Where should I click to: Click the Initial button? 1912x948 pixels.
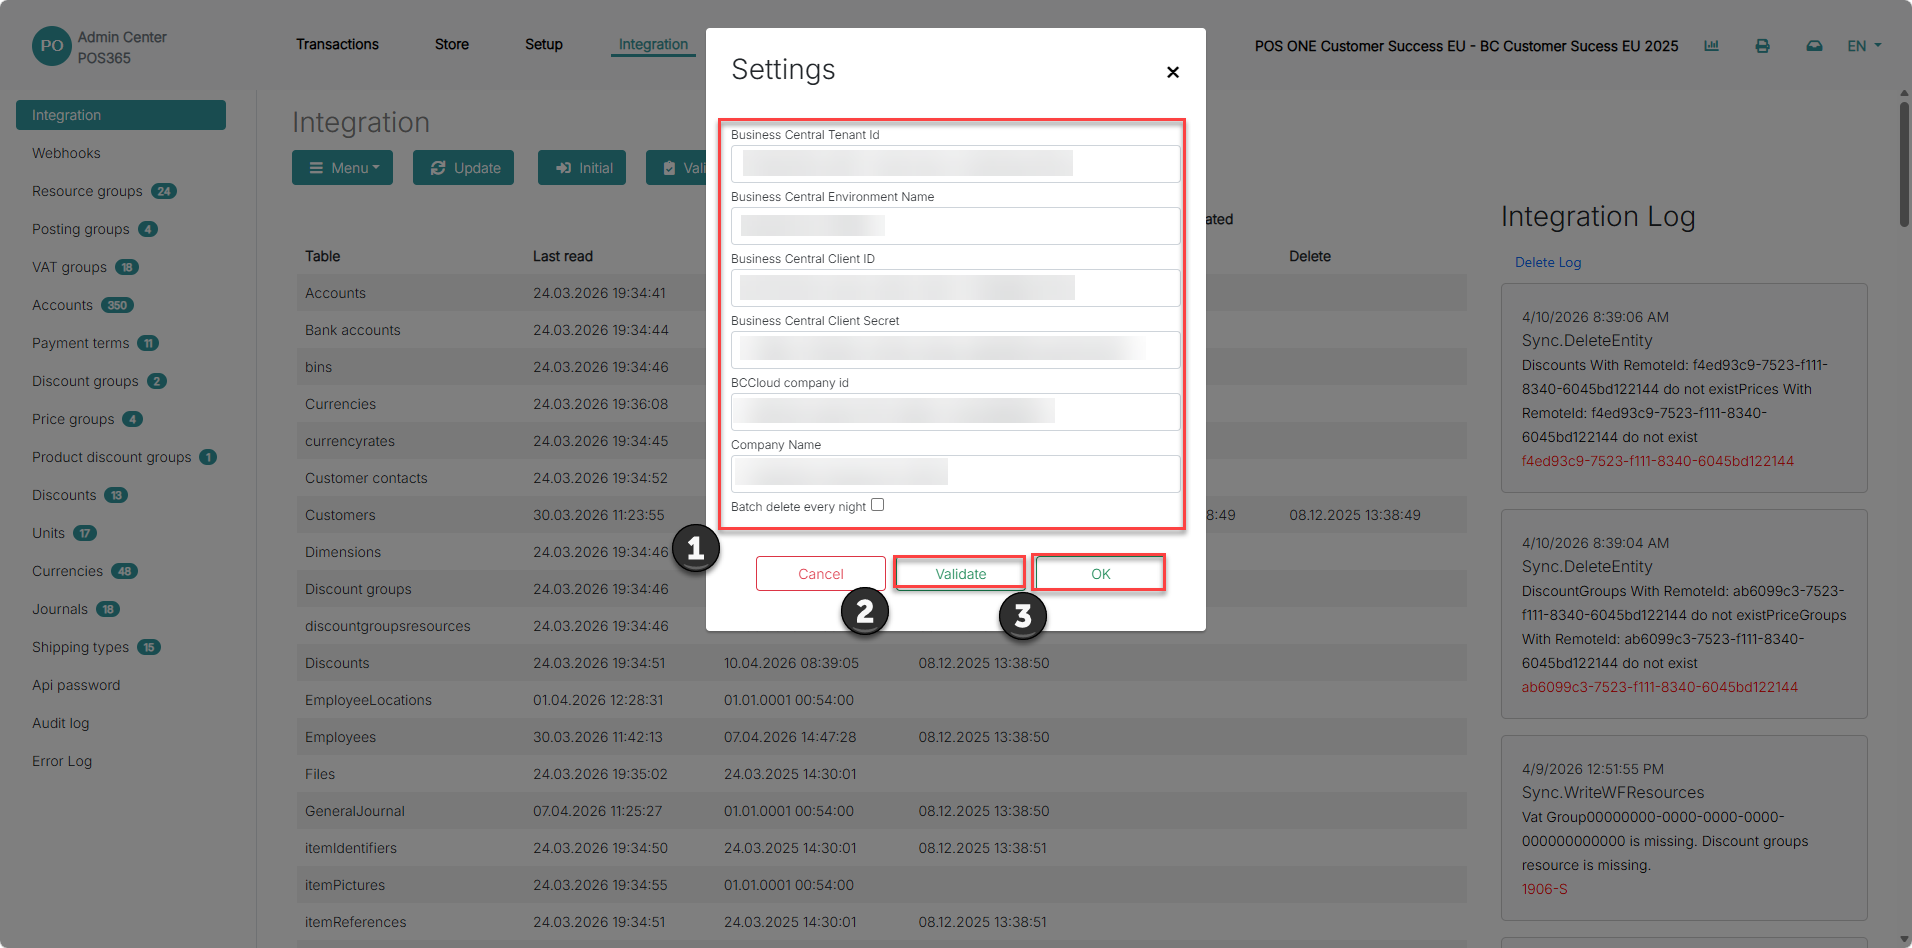tap(582, 168)
